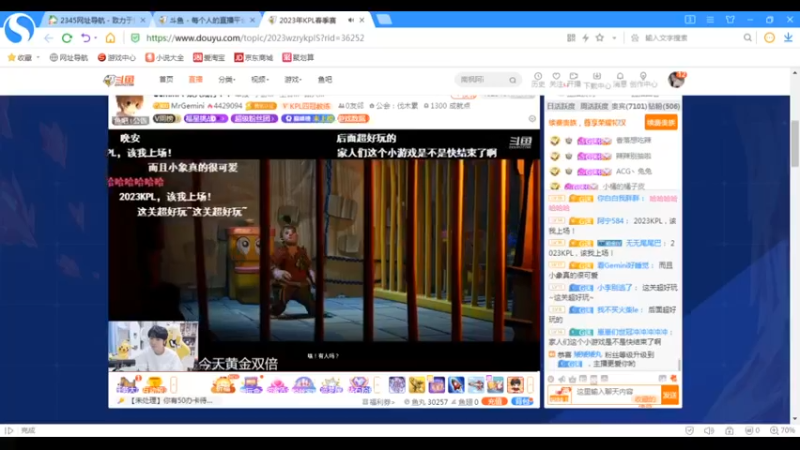Open the browser downloads arrow icon

pos(788,38)
